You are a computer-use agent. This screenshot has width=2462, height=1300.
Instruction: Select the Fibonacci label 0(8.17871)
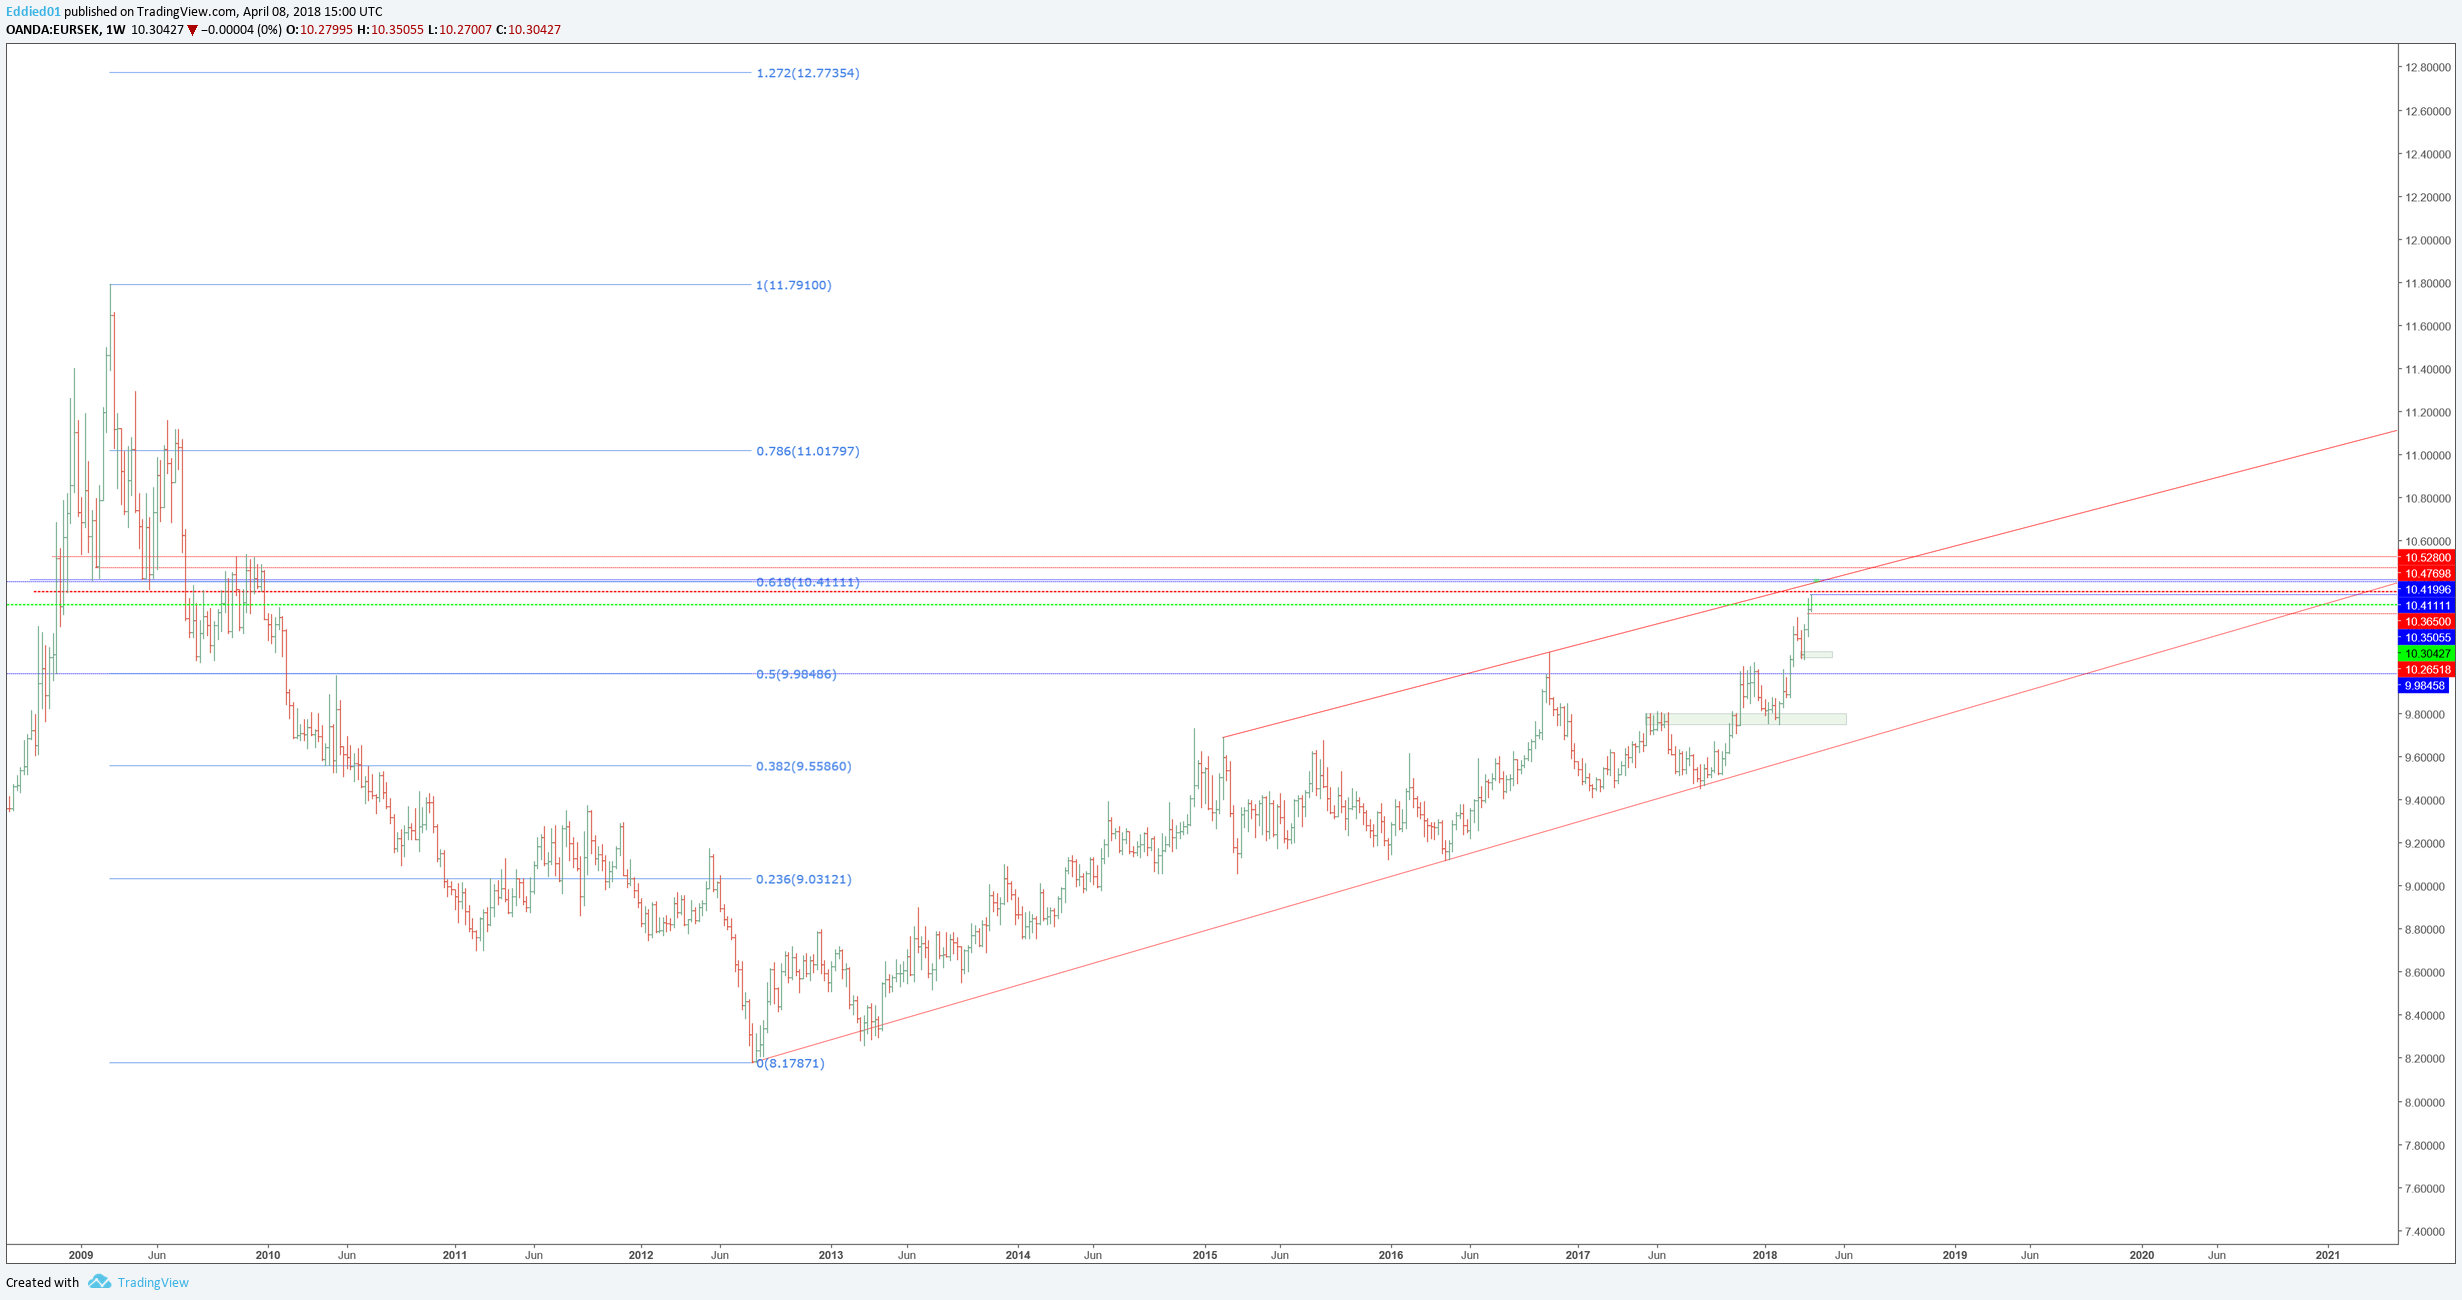(x=791, y=1063)
